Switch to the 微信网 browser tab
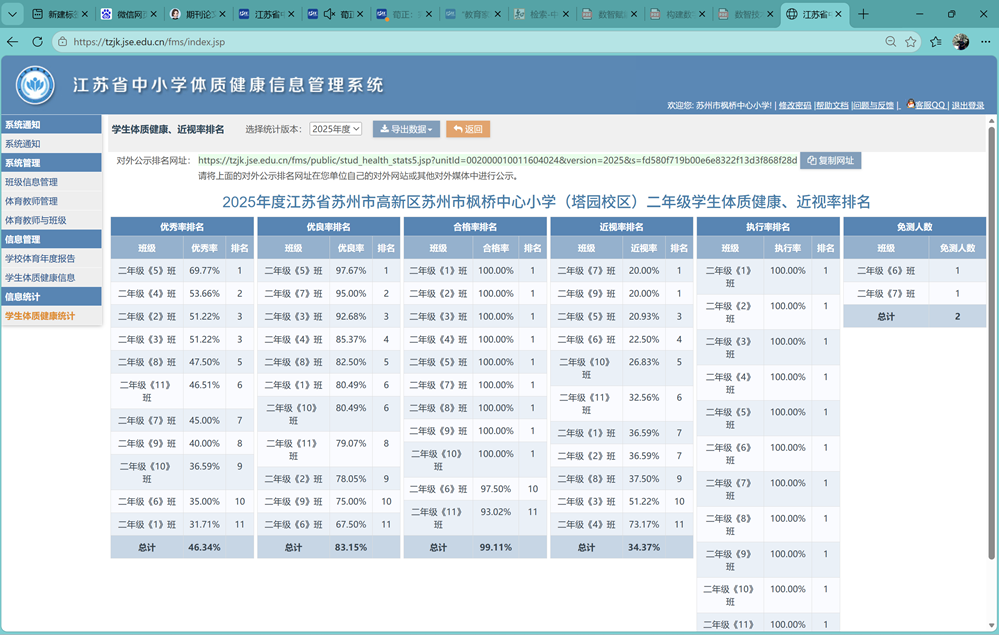The width and height of the screenshot is (999, 635). (x=129, y=14)
